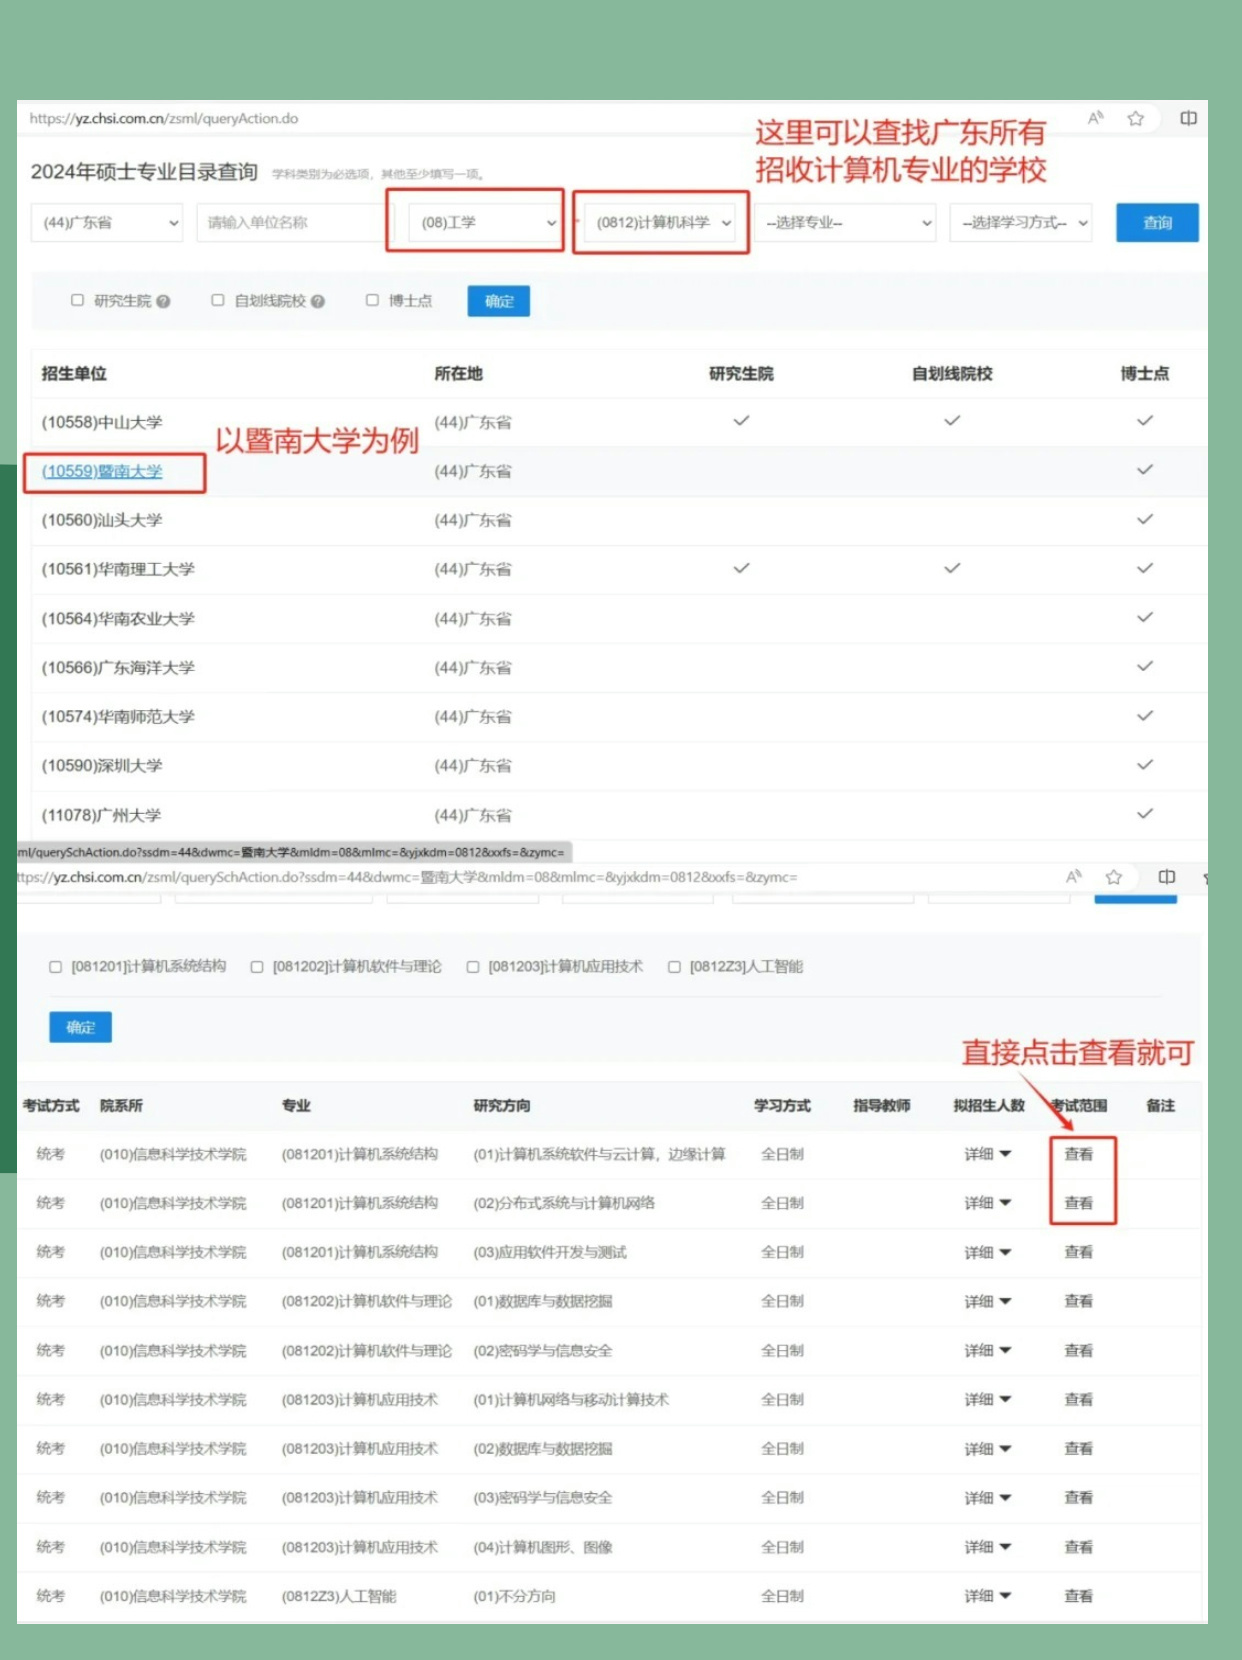Click (10560)汕头大学 row
The image size is (1242, 1660).
point(619,520)
